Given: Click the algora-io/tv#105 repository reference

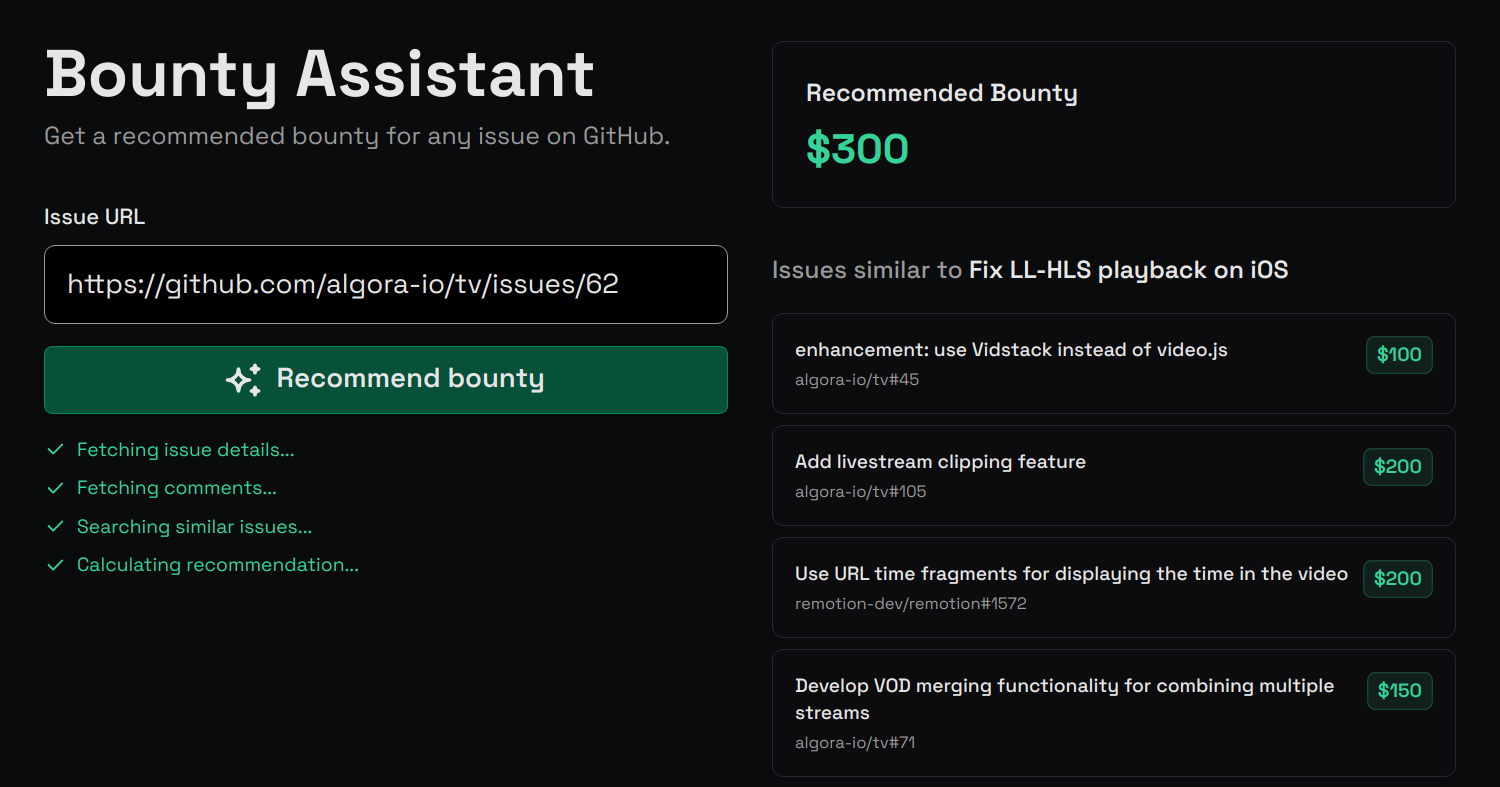Looking at the screenshot, I should click(860, 492).
